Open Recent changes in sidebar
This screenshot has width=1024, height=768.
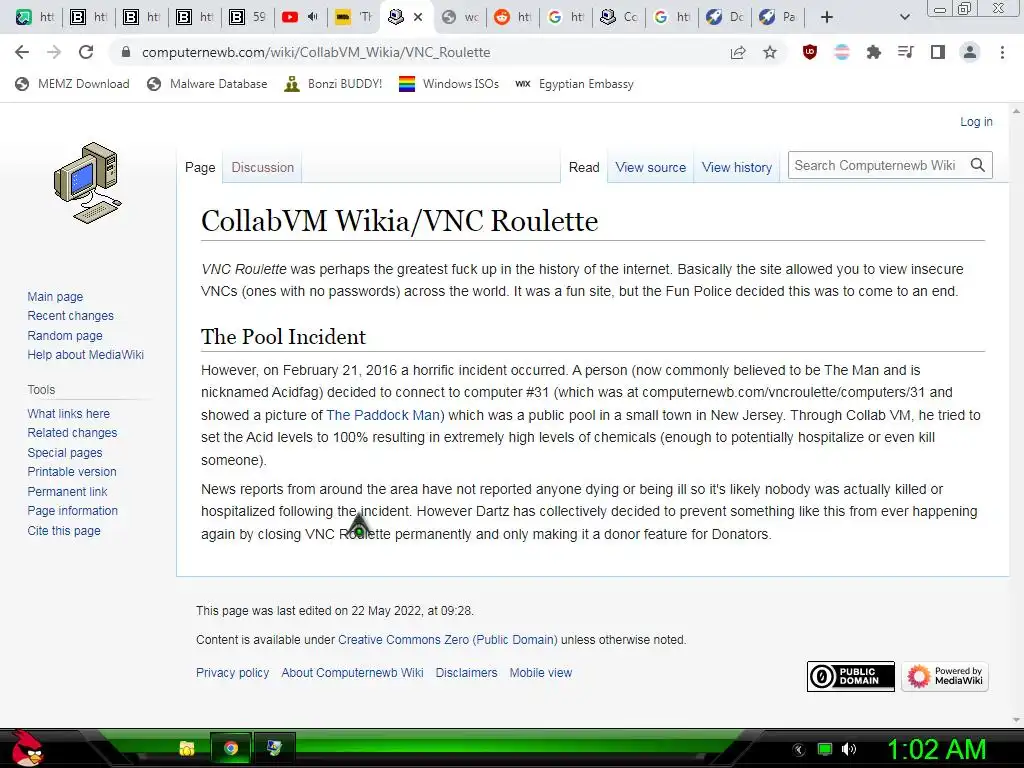(71, 315)
